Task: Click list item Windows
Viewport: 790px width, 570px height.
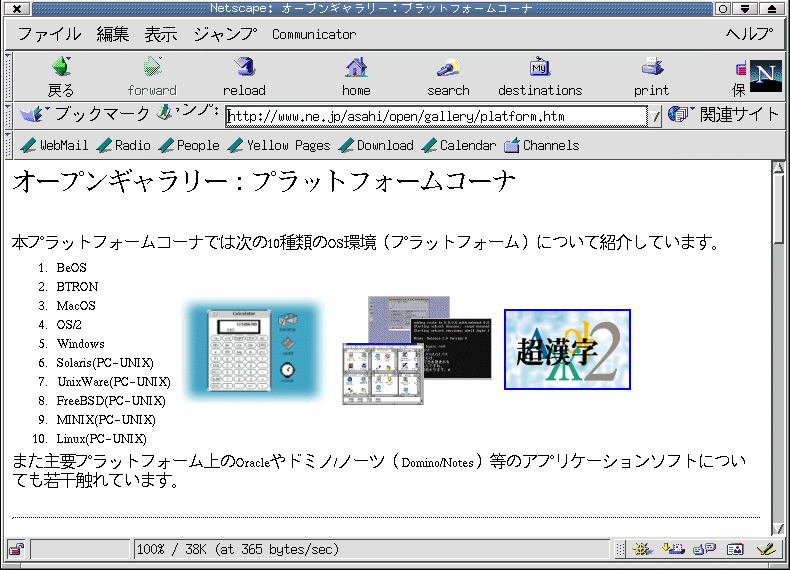Action: tap(81, 344)
